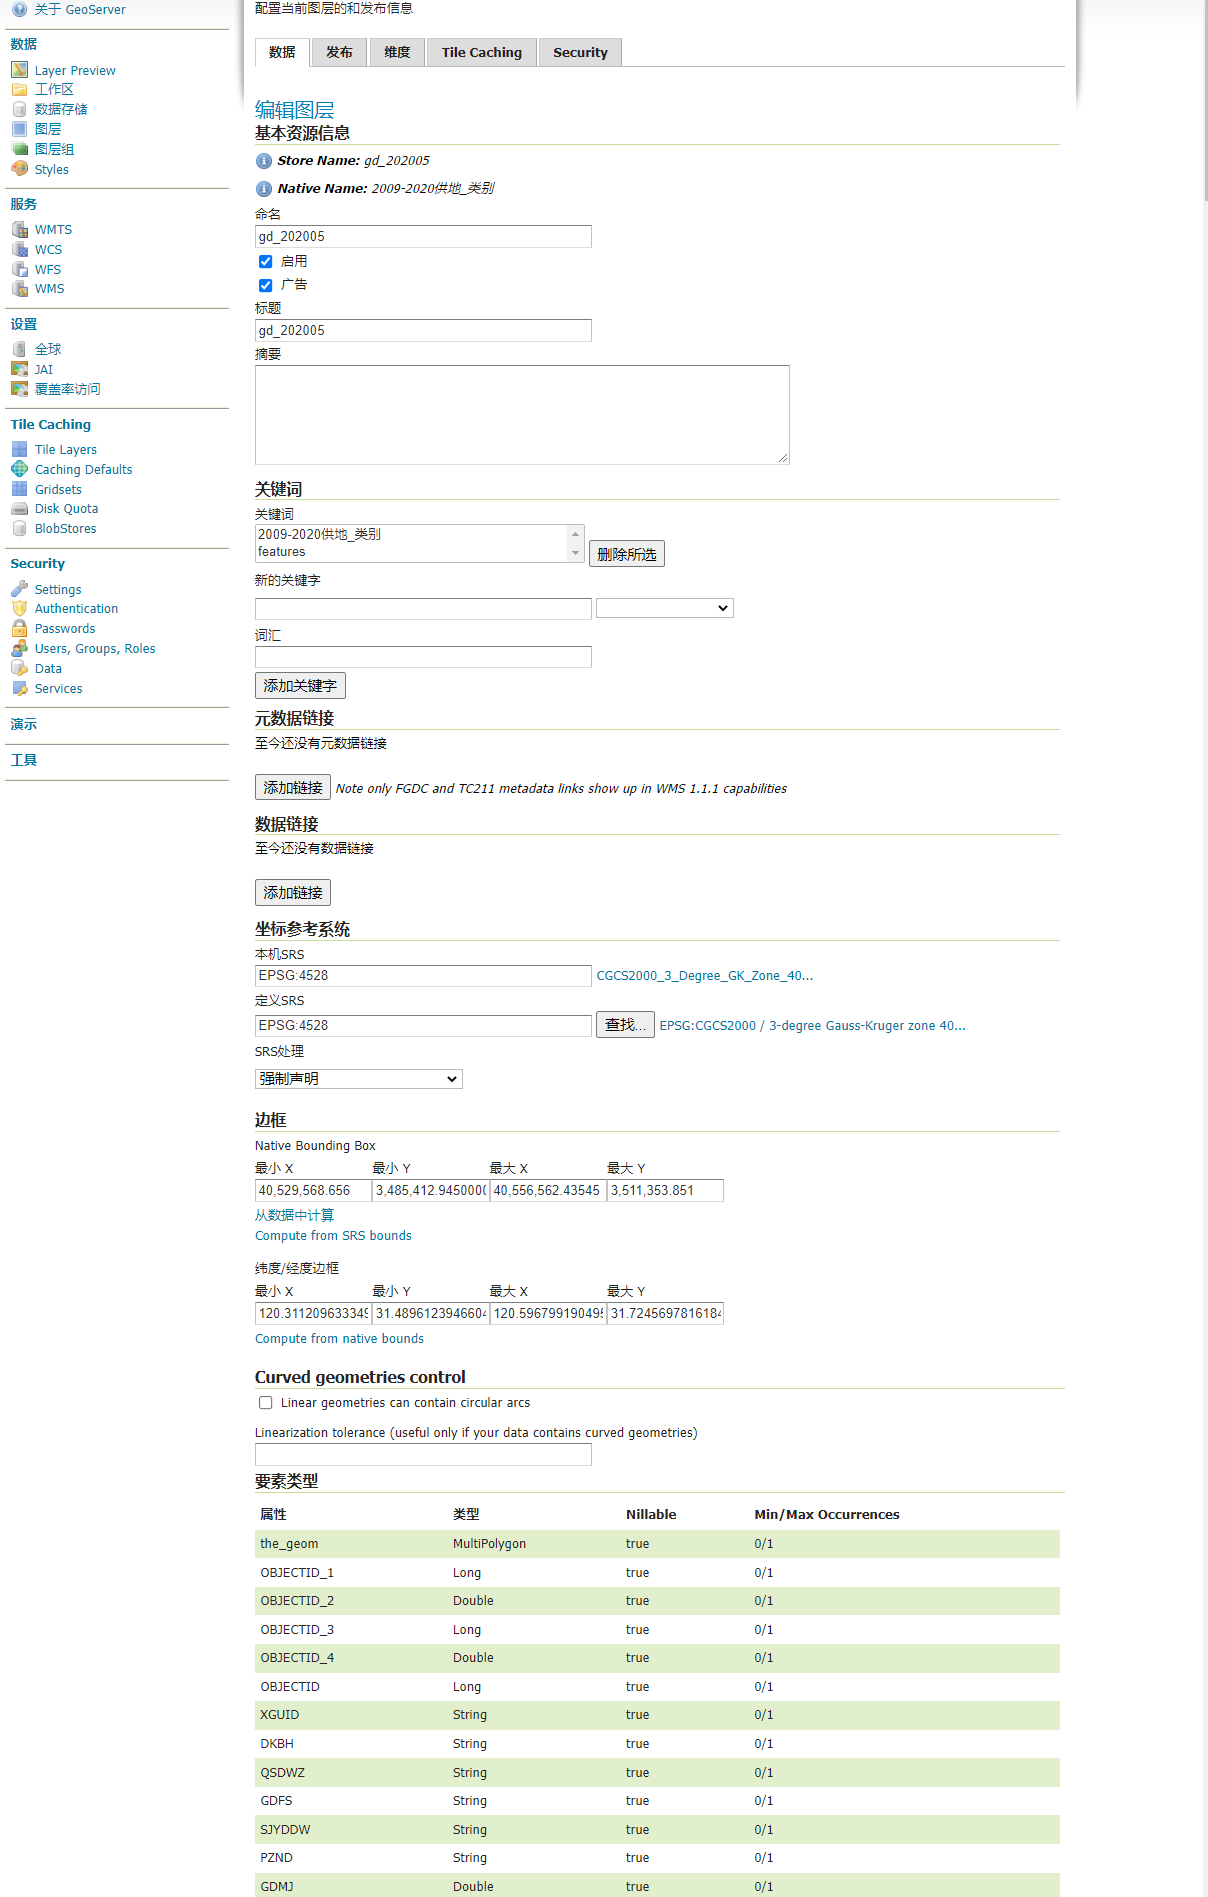
Task: Toggle the 广告 advertised checkbox
Action: 266,285
